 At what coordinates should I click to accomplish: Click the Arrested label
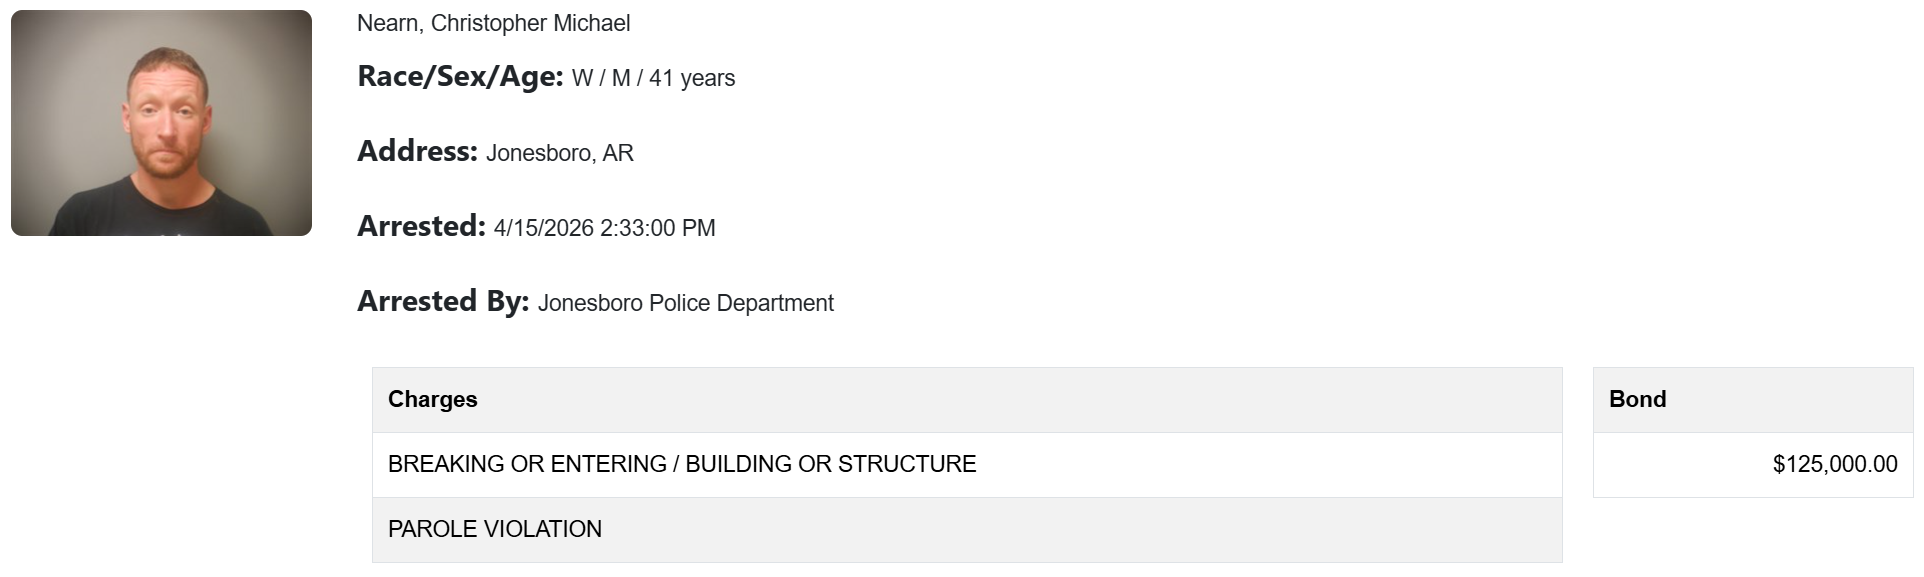[421, 227]
